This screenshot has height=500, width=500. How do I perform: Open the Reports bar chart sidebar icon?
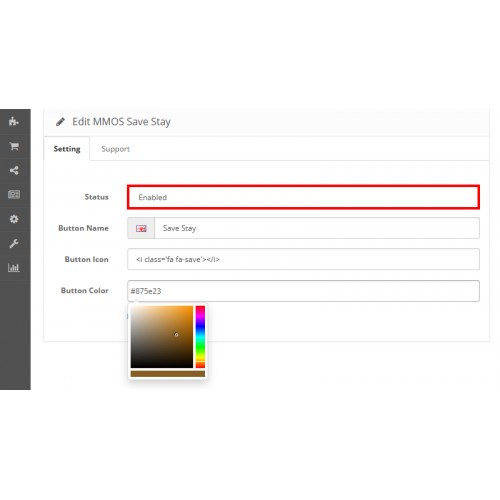pyautogui.click(x=14, y=268)
